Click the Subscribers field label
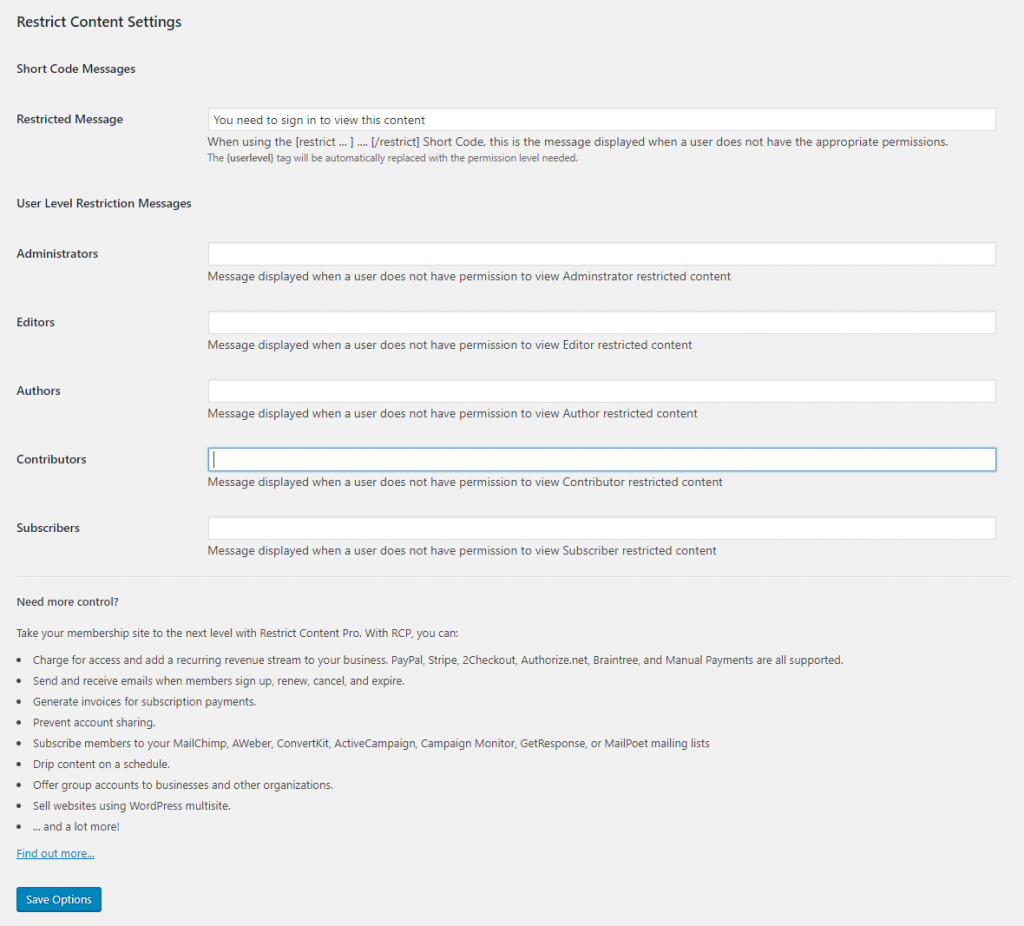The height and width of the screenshot is (926, 1024). [48, 527]
